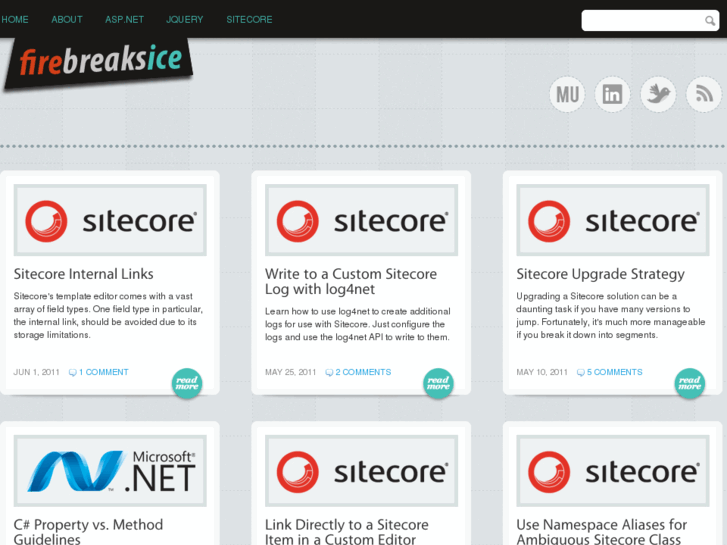The width and height of the screenshot is (727, 545).
Task: Open the 1 COMMENT link
Action: [103, 372]
